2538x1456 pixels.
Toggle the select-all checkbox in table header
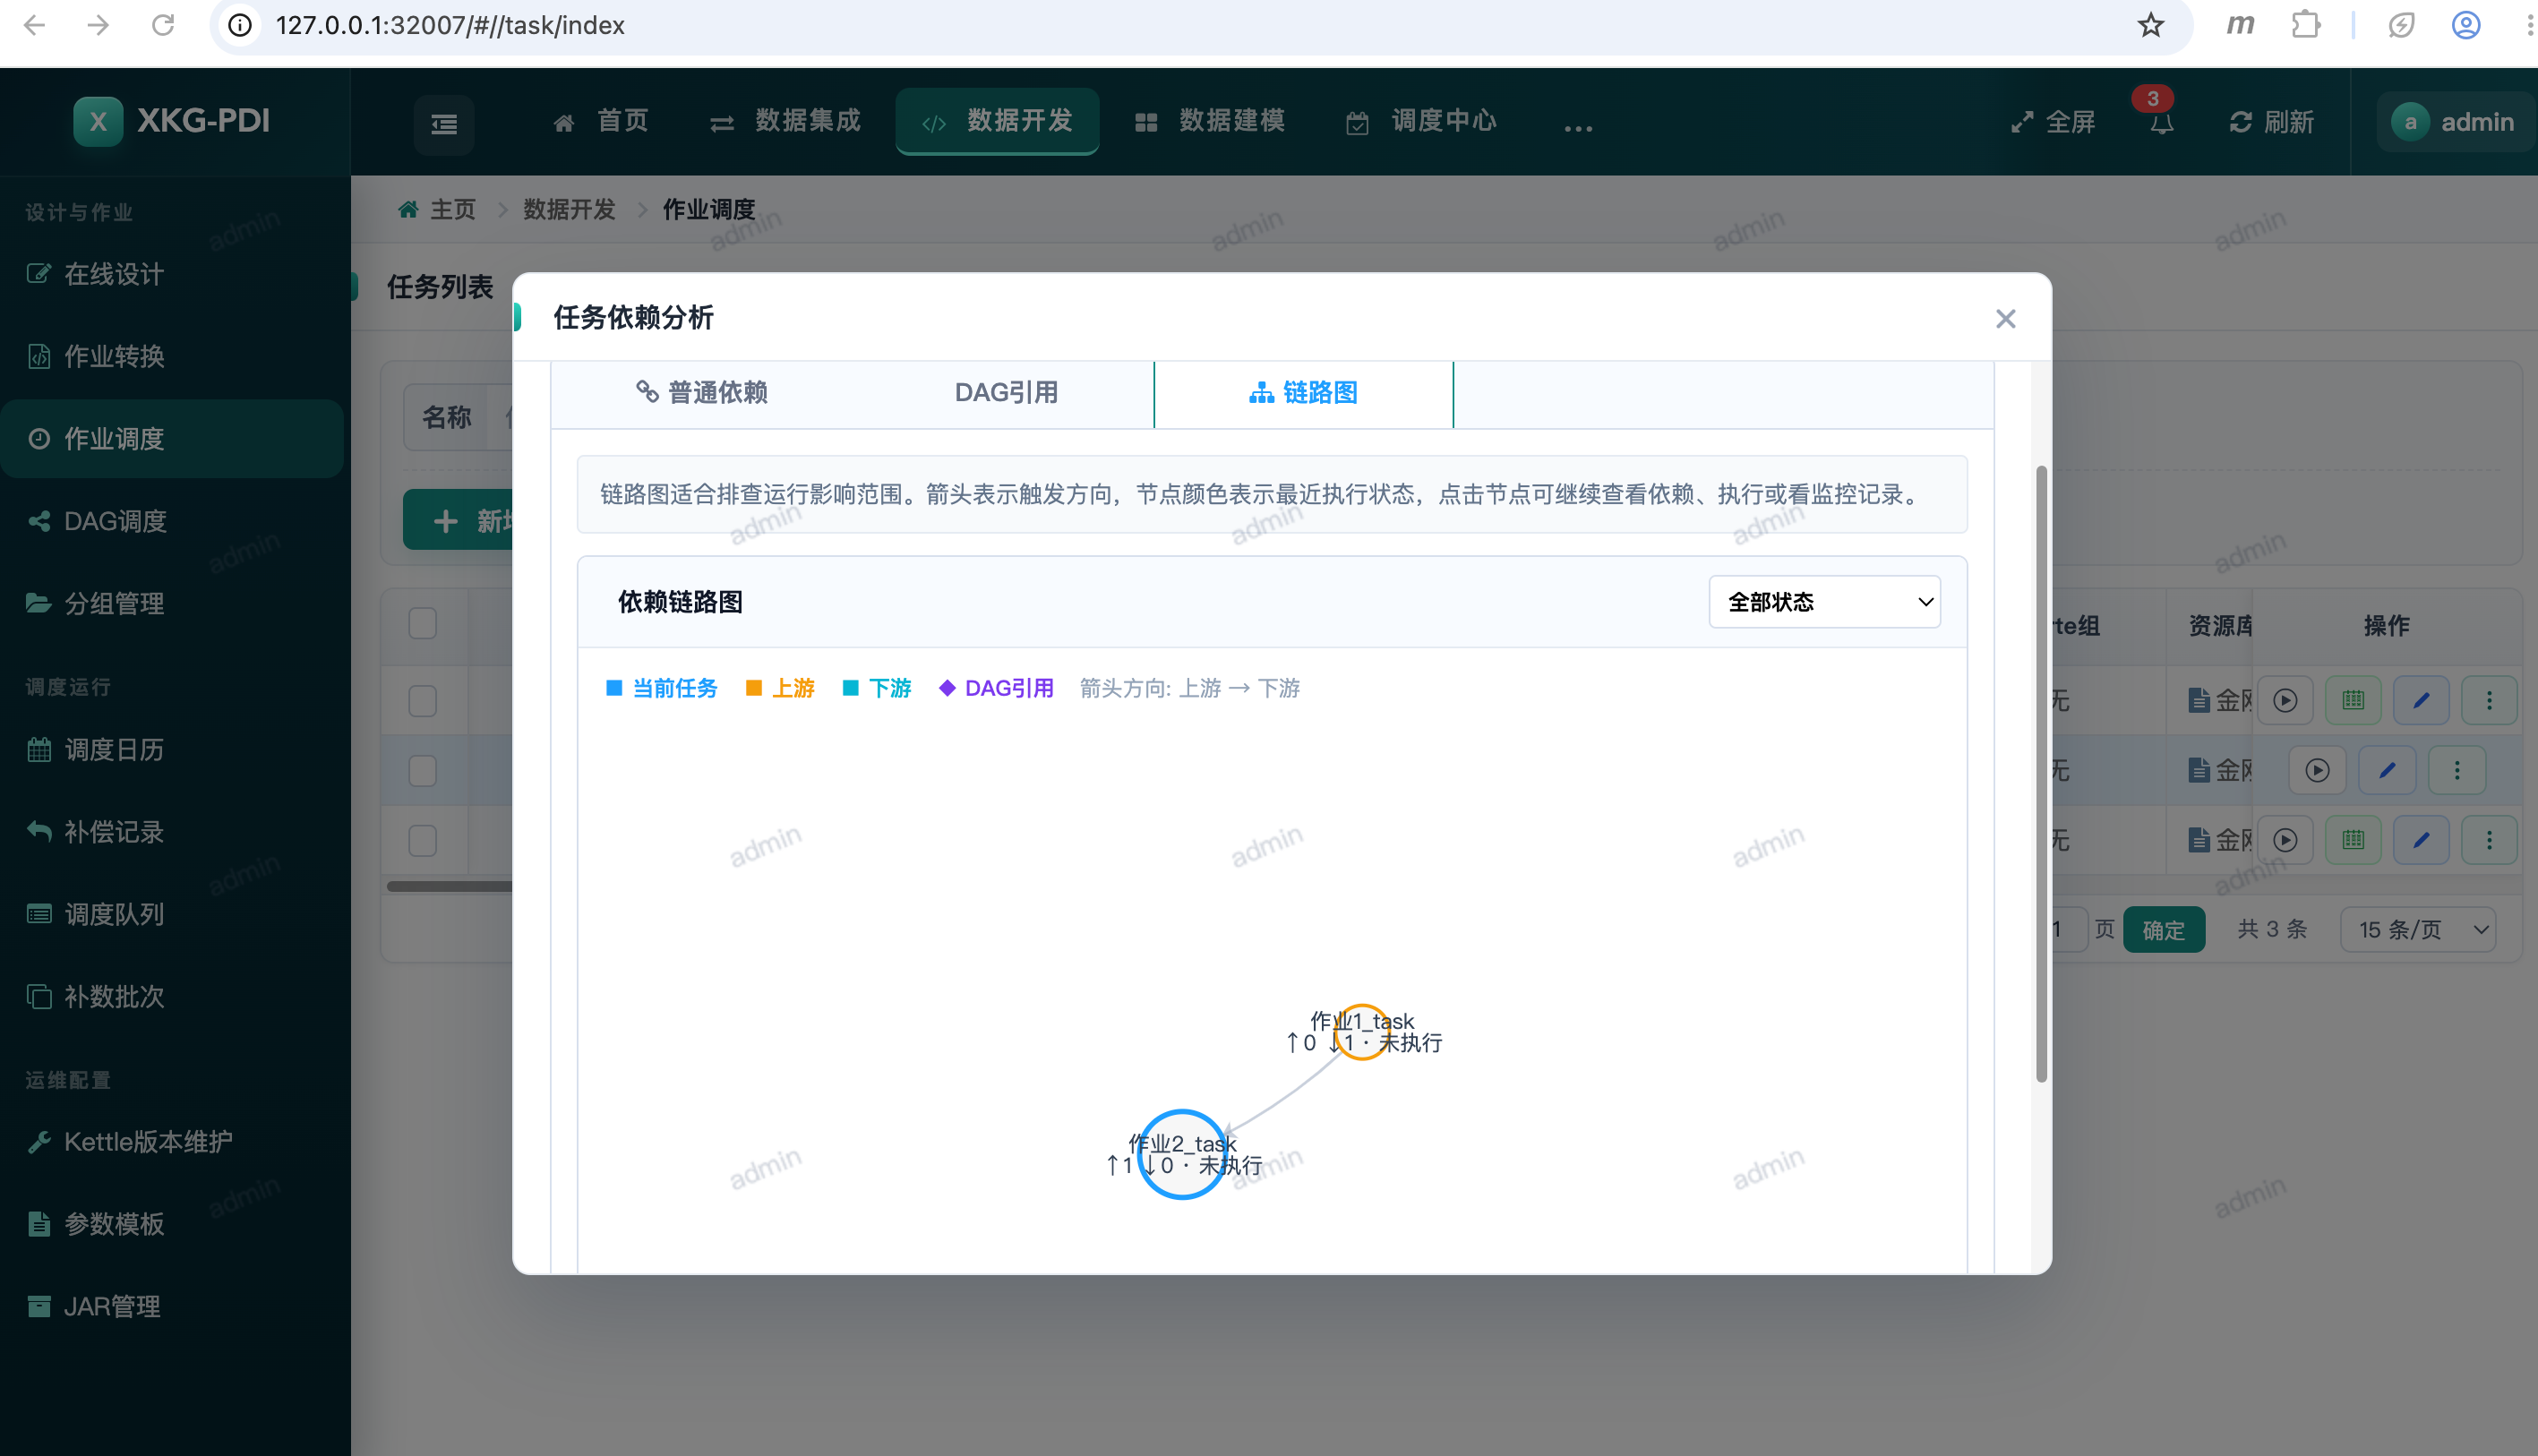point(423,623)
